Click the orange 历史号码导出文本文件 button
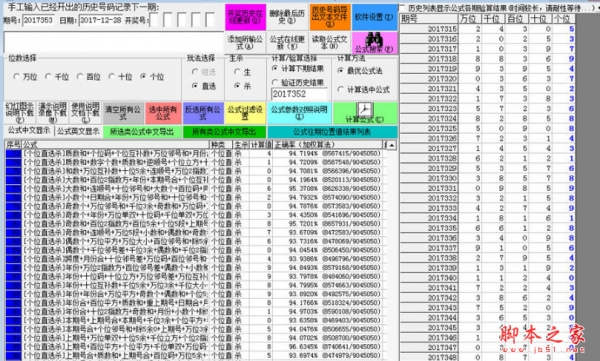The width and height of the screenshot is (600, 361). (x=329, y=17)
